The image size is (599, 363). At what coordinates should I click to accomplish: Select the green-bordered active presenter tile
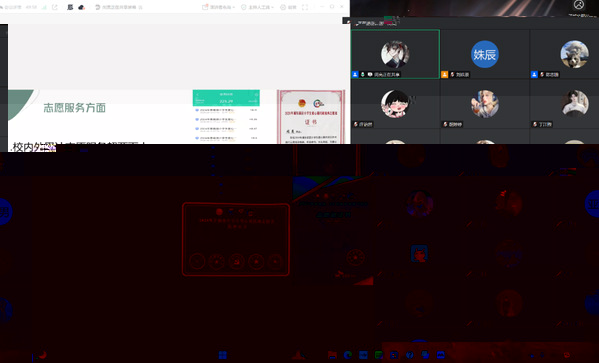coord(395,54)
